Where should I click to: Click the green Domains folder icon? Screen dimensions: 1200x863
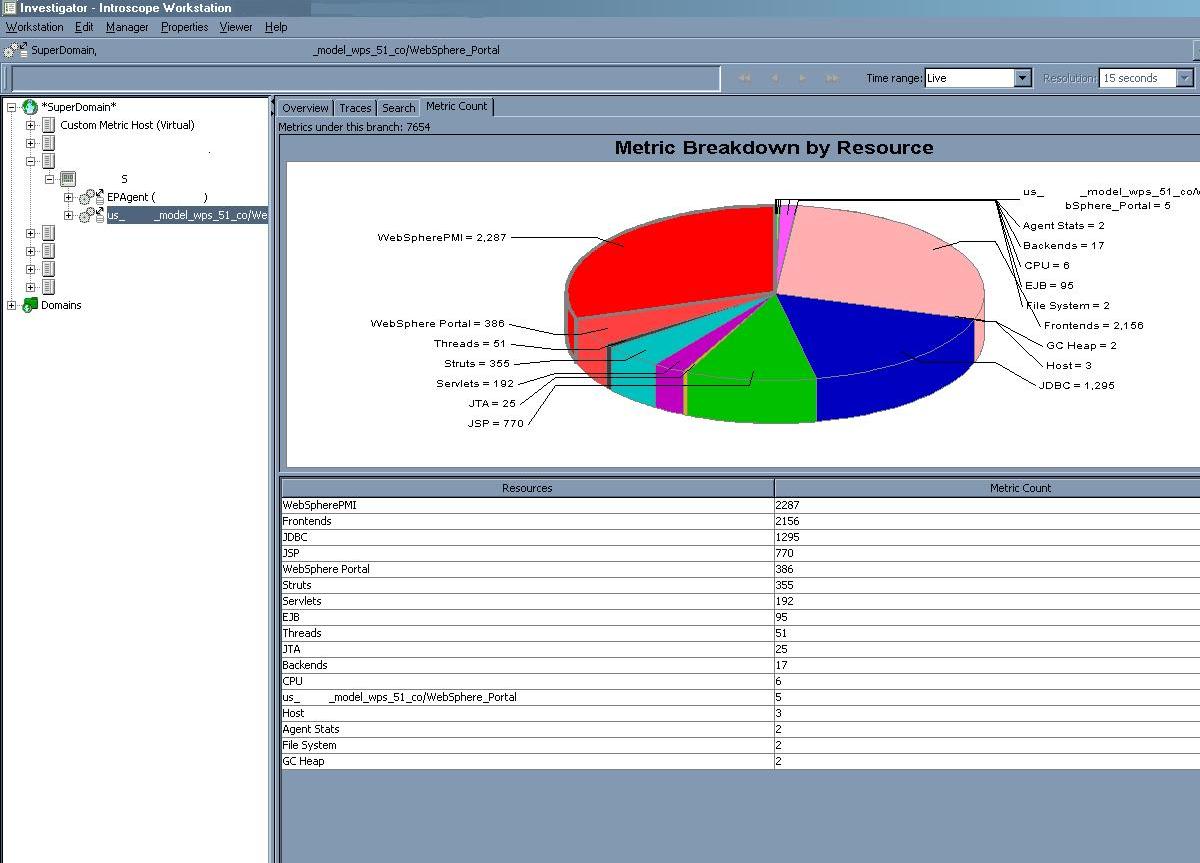[30, 305]
